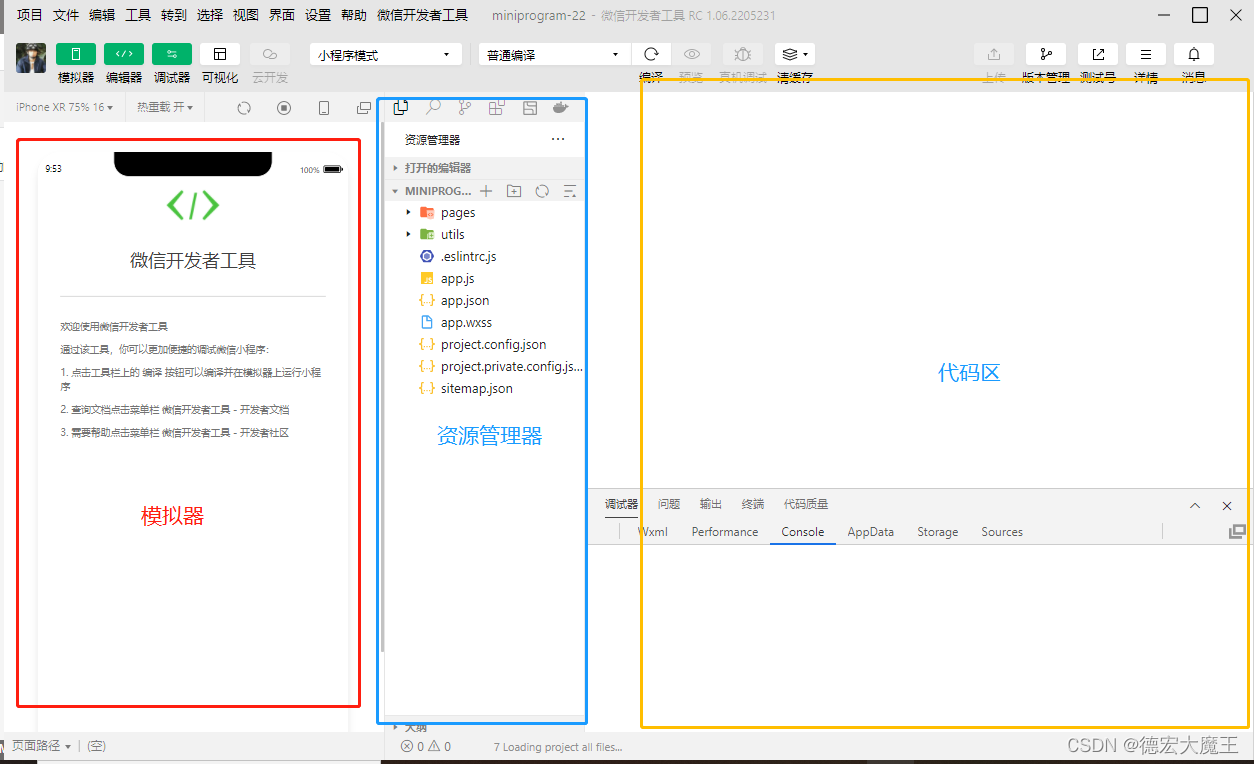
Task: Click the simulator stop icon
Action: point(284,108)
